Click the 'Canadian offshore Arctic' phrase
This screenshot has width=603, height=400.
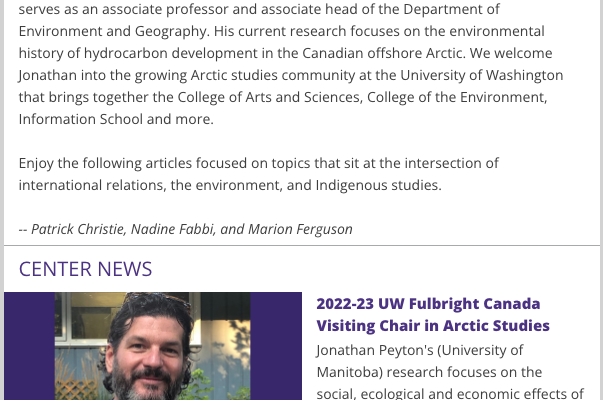click(x=382, y=53)
